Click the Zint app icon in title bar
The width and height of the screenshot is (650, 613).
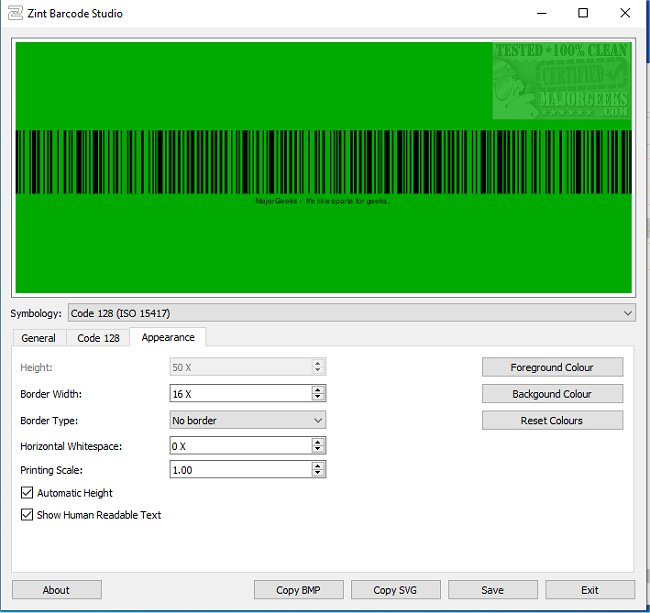coord(17,14)
